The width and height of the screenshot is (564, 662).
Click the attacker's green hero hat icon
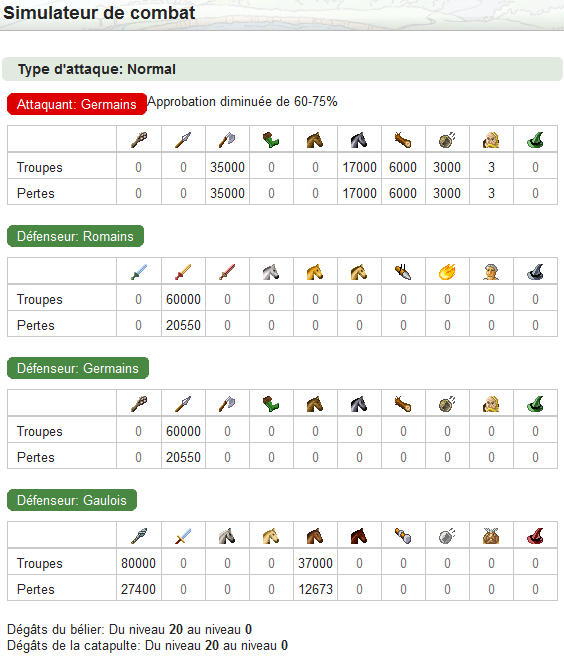pyautogui.click(x=535, y=140)
